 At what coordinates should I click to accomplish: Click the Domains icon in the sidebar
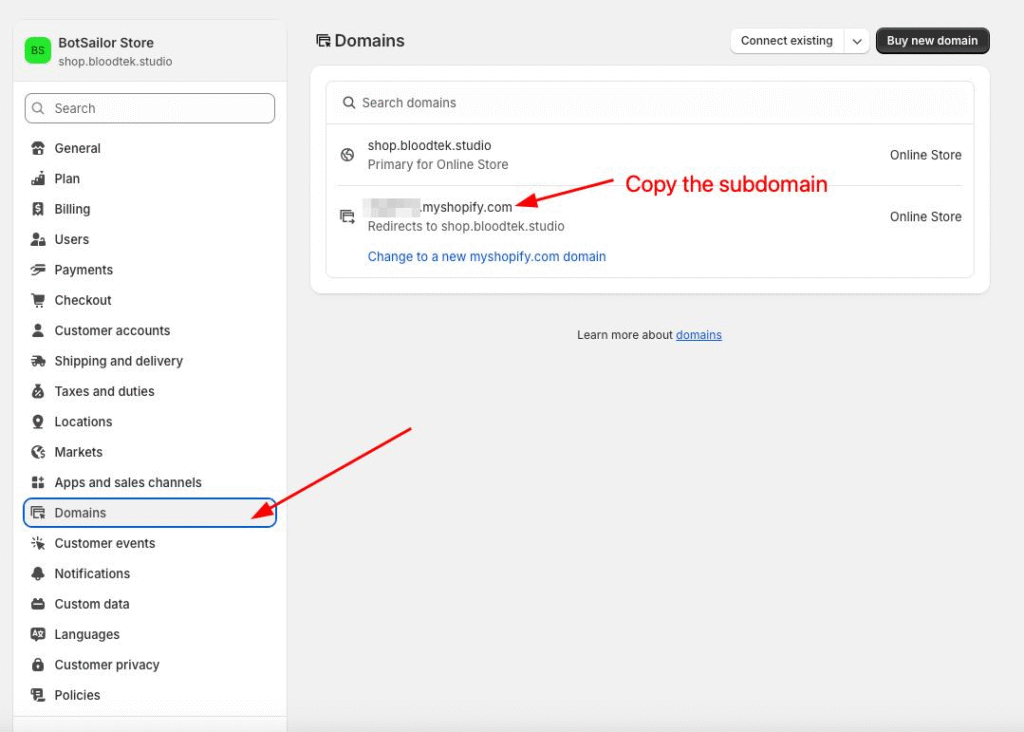[x=38, y=513]
